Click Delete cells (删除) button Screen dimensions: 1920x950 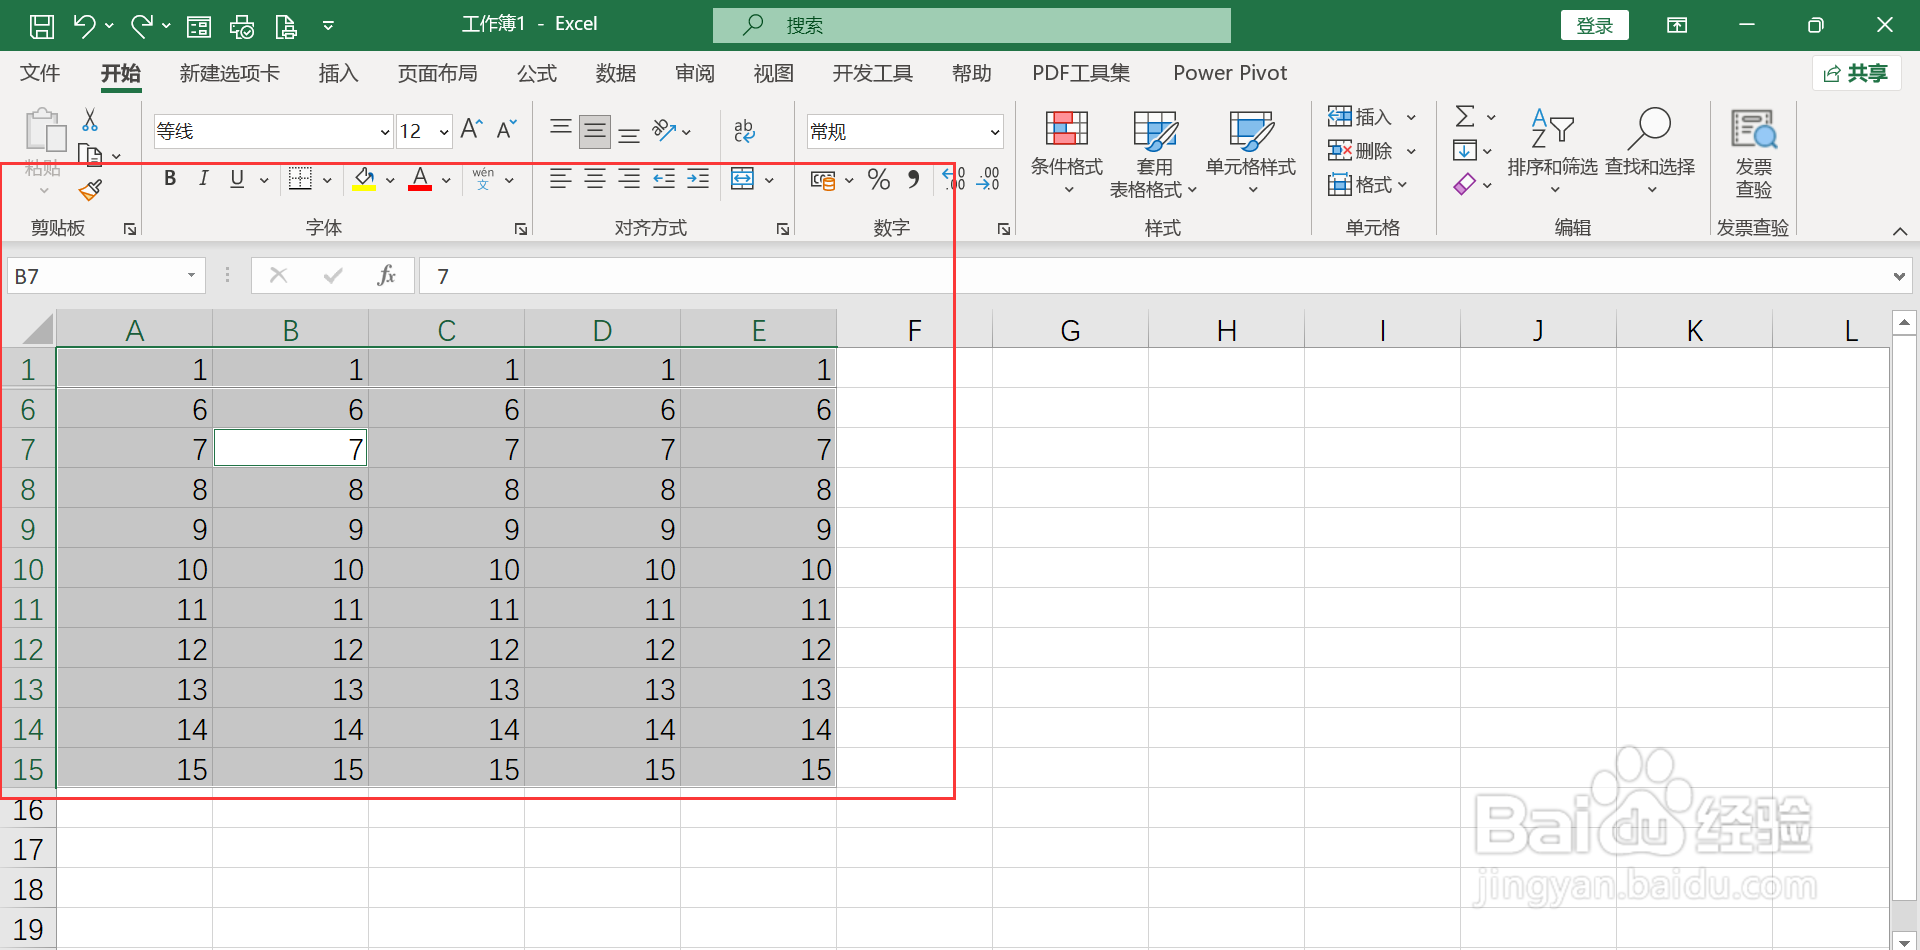[1361, 151]
